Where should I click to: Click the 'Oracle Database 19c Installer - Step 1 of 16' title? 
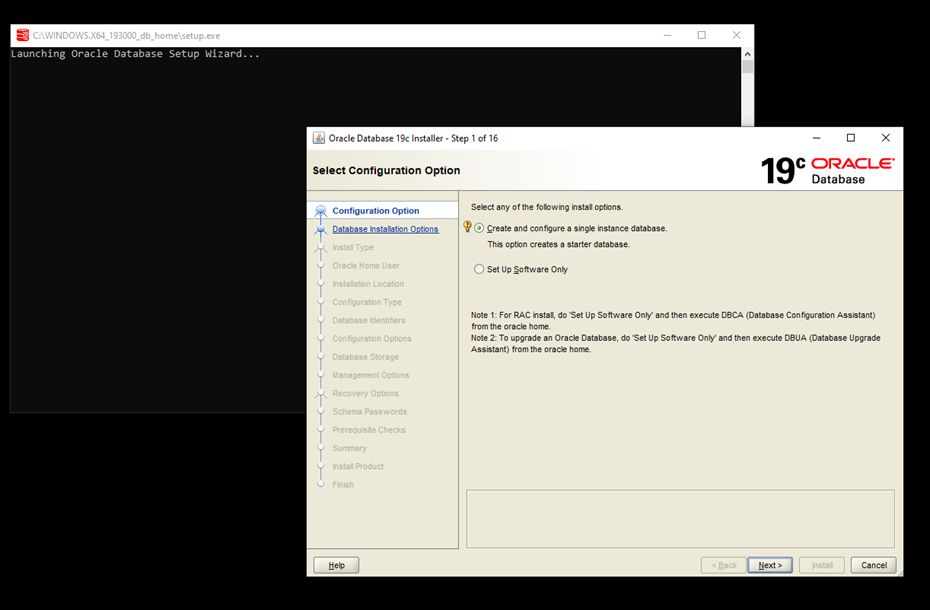(413, 138)
